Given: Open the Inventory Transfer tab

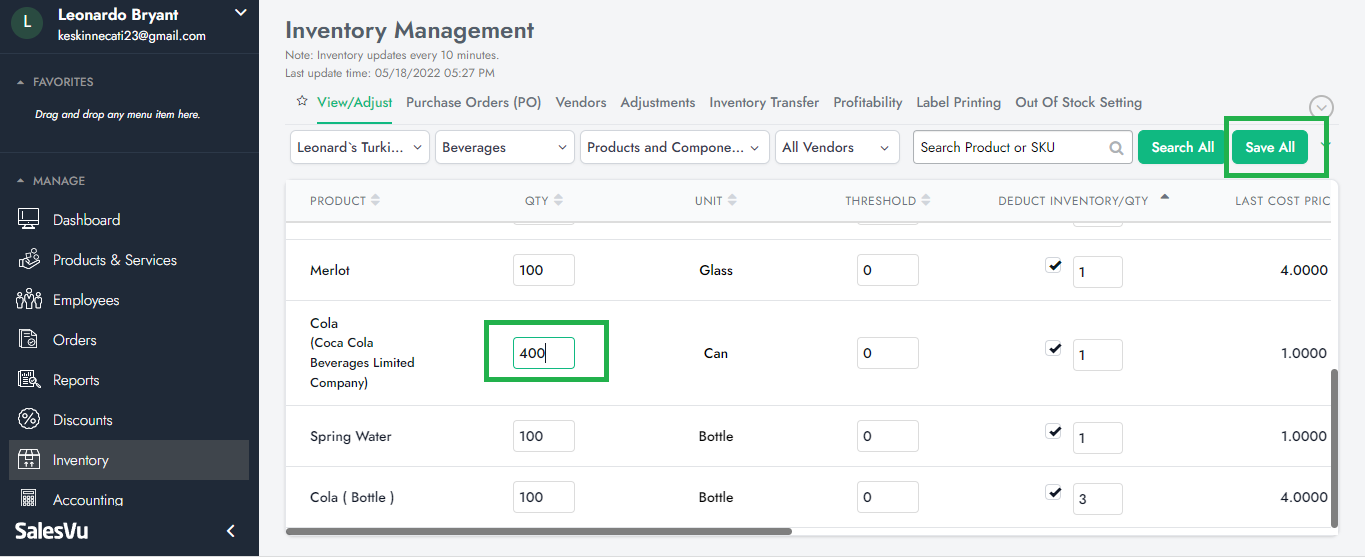Looking at the screenshot, I should click(764, 102).
